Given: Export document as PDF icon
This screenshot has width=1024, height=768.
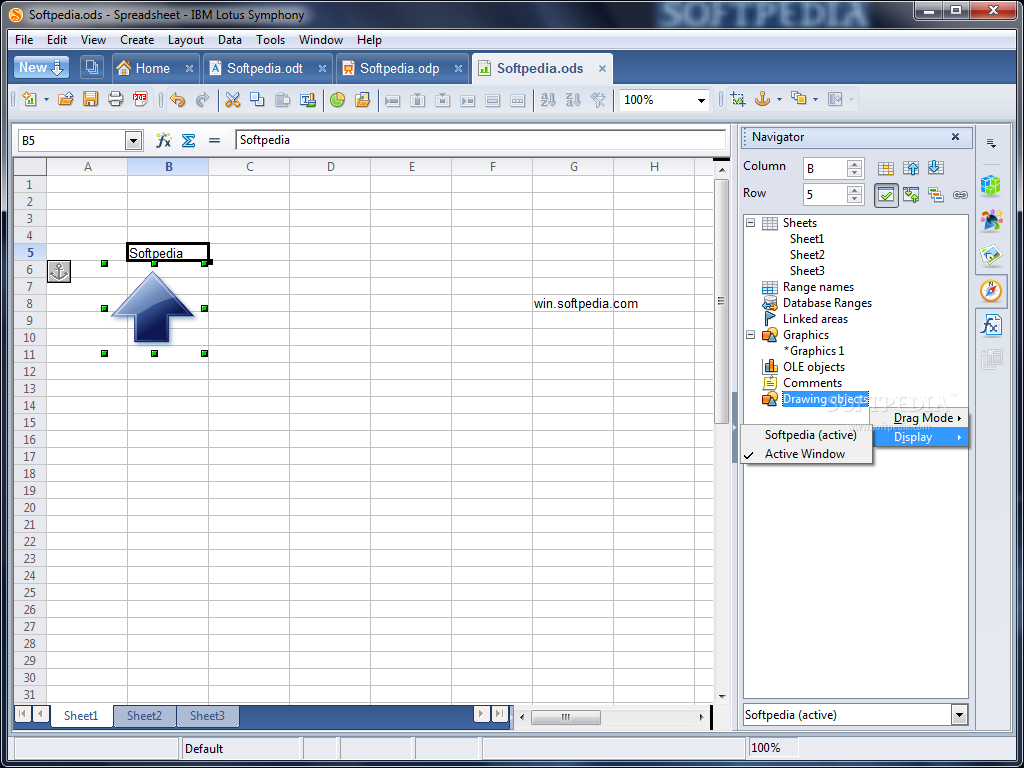Looking at the screenshot, I should pyautogui.click(x=140, y=99).
